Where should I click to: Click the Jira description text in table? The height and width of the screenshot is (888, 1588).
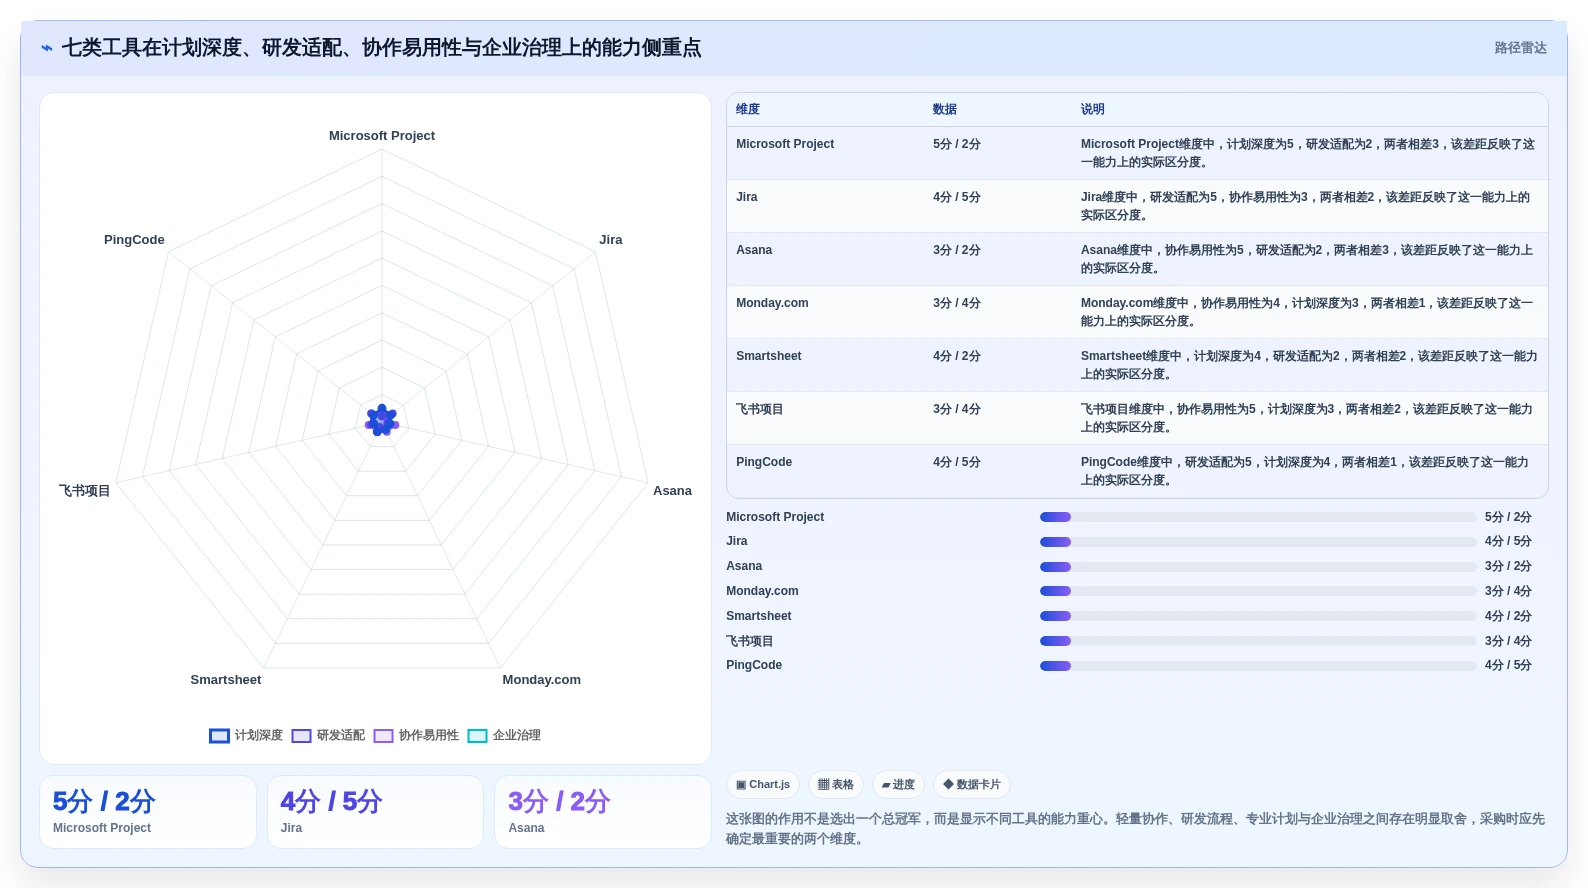[x=1305, y=206]
